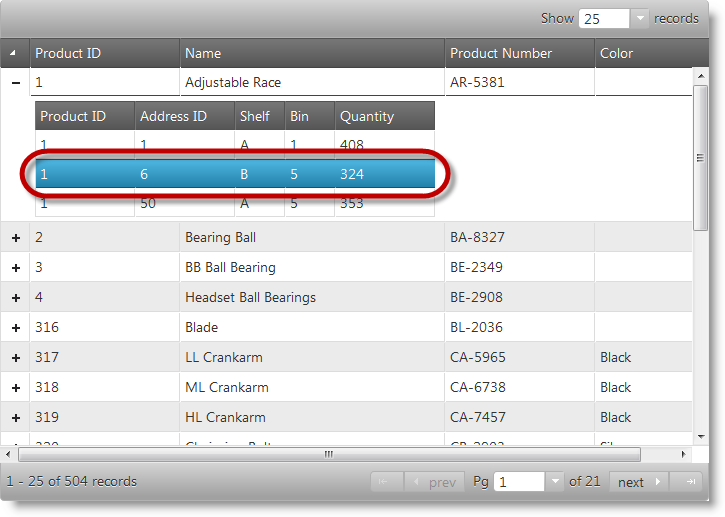
Task: Go to the first page arrow button
Action: point(385,482)
